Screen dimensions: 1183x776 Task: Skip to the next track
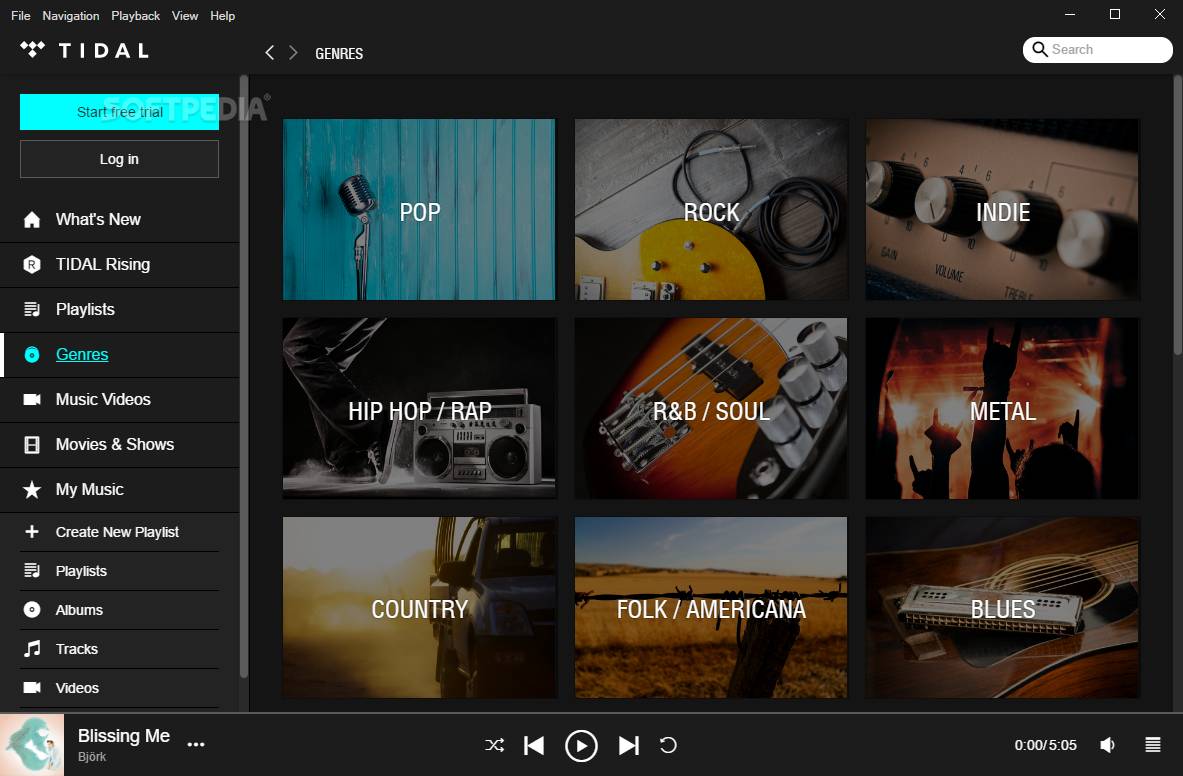(x=628, y=745)
